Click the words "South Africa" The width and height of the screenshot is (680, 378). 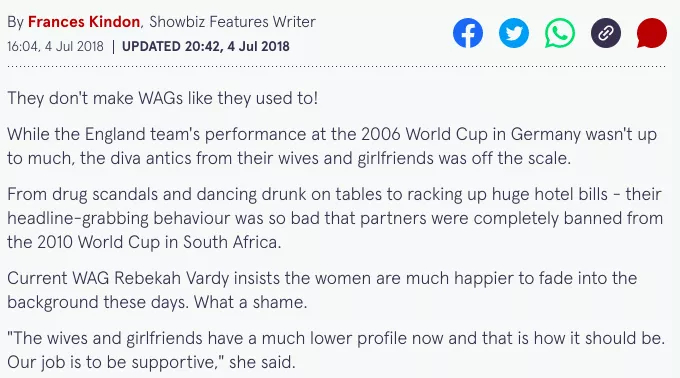tap(232, 242)
